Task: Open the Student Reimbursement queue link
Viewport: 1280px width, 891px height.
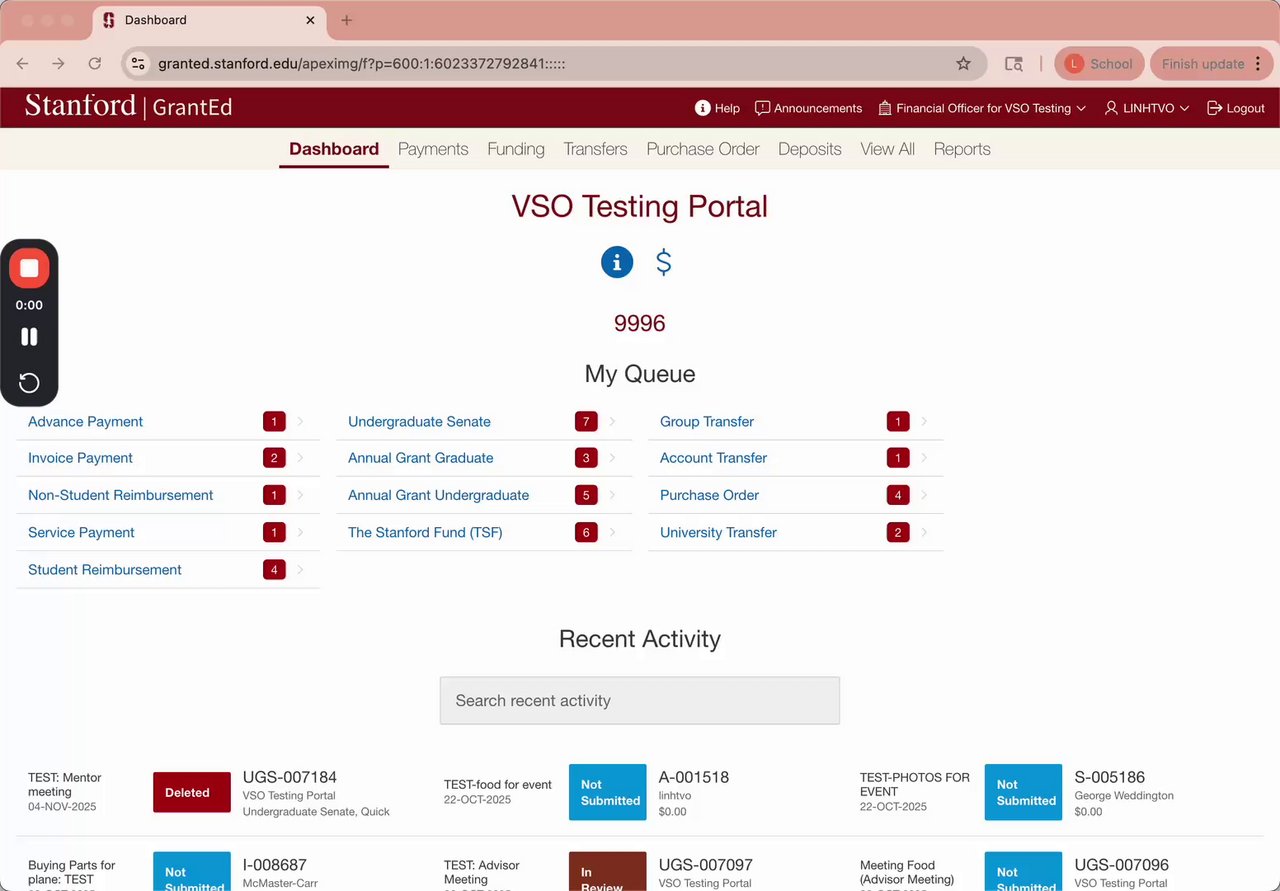Action: click(x=105, y=569)
